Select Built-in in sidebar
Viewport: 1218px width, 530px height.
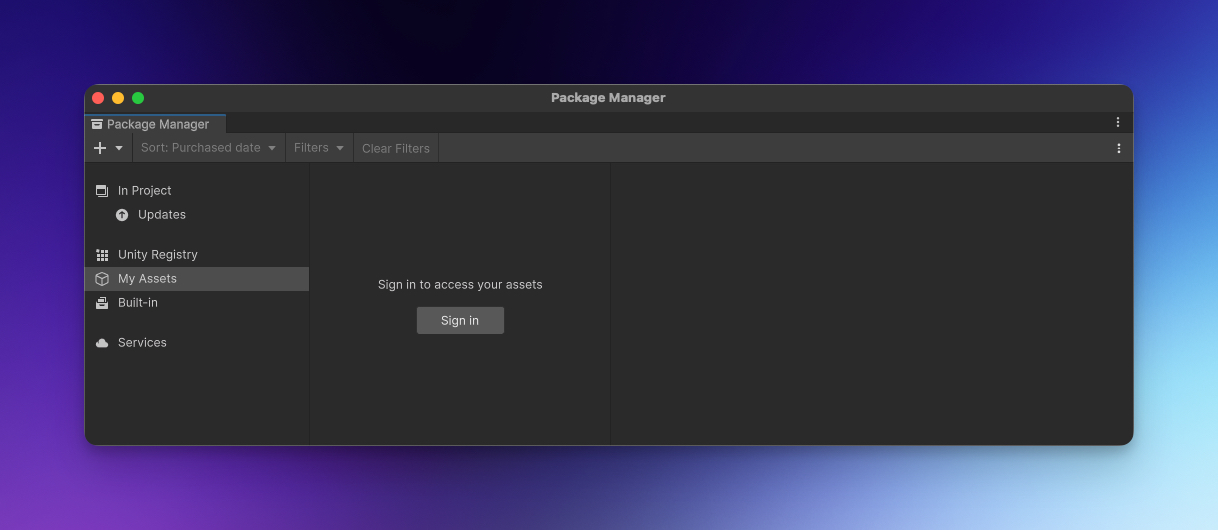197,302
